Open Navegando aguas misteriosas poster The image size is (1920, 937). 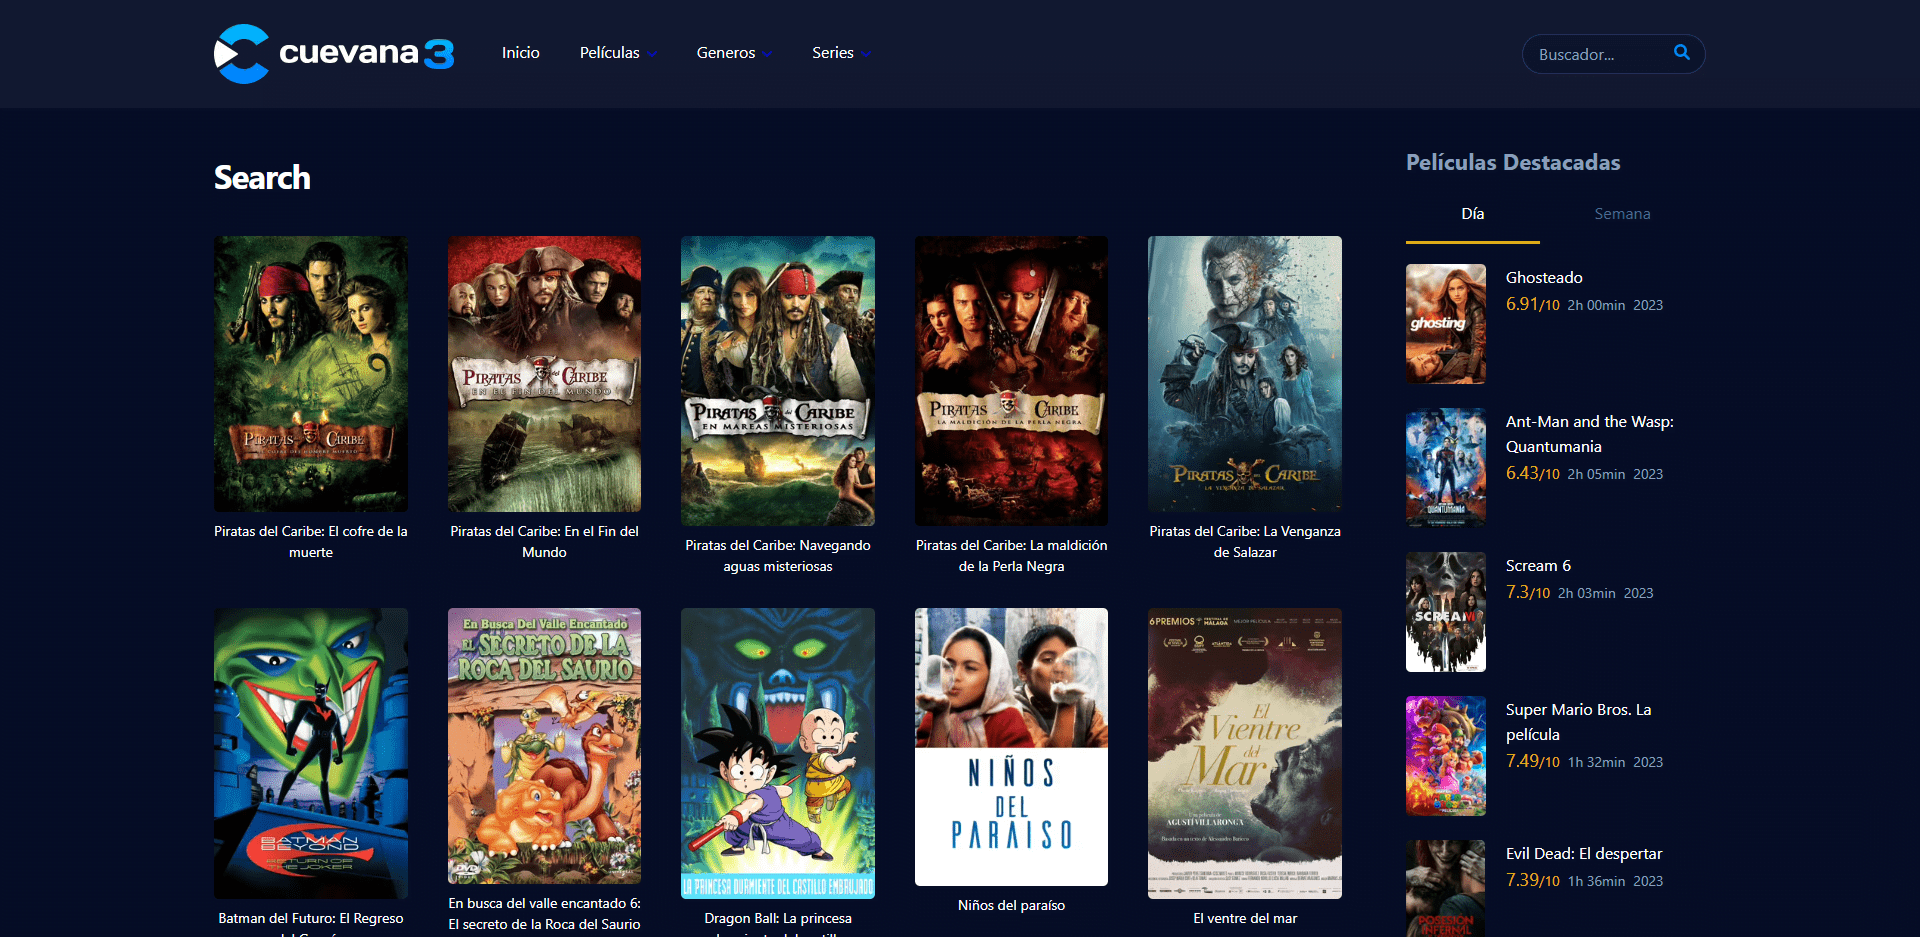pyautogui.click(x=778, y=381)
